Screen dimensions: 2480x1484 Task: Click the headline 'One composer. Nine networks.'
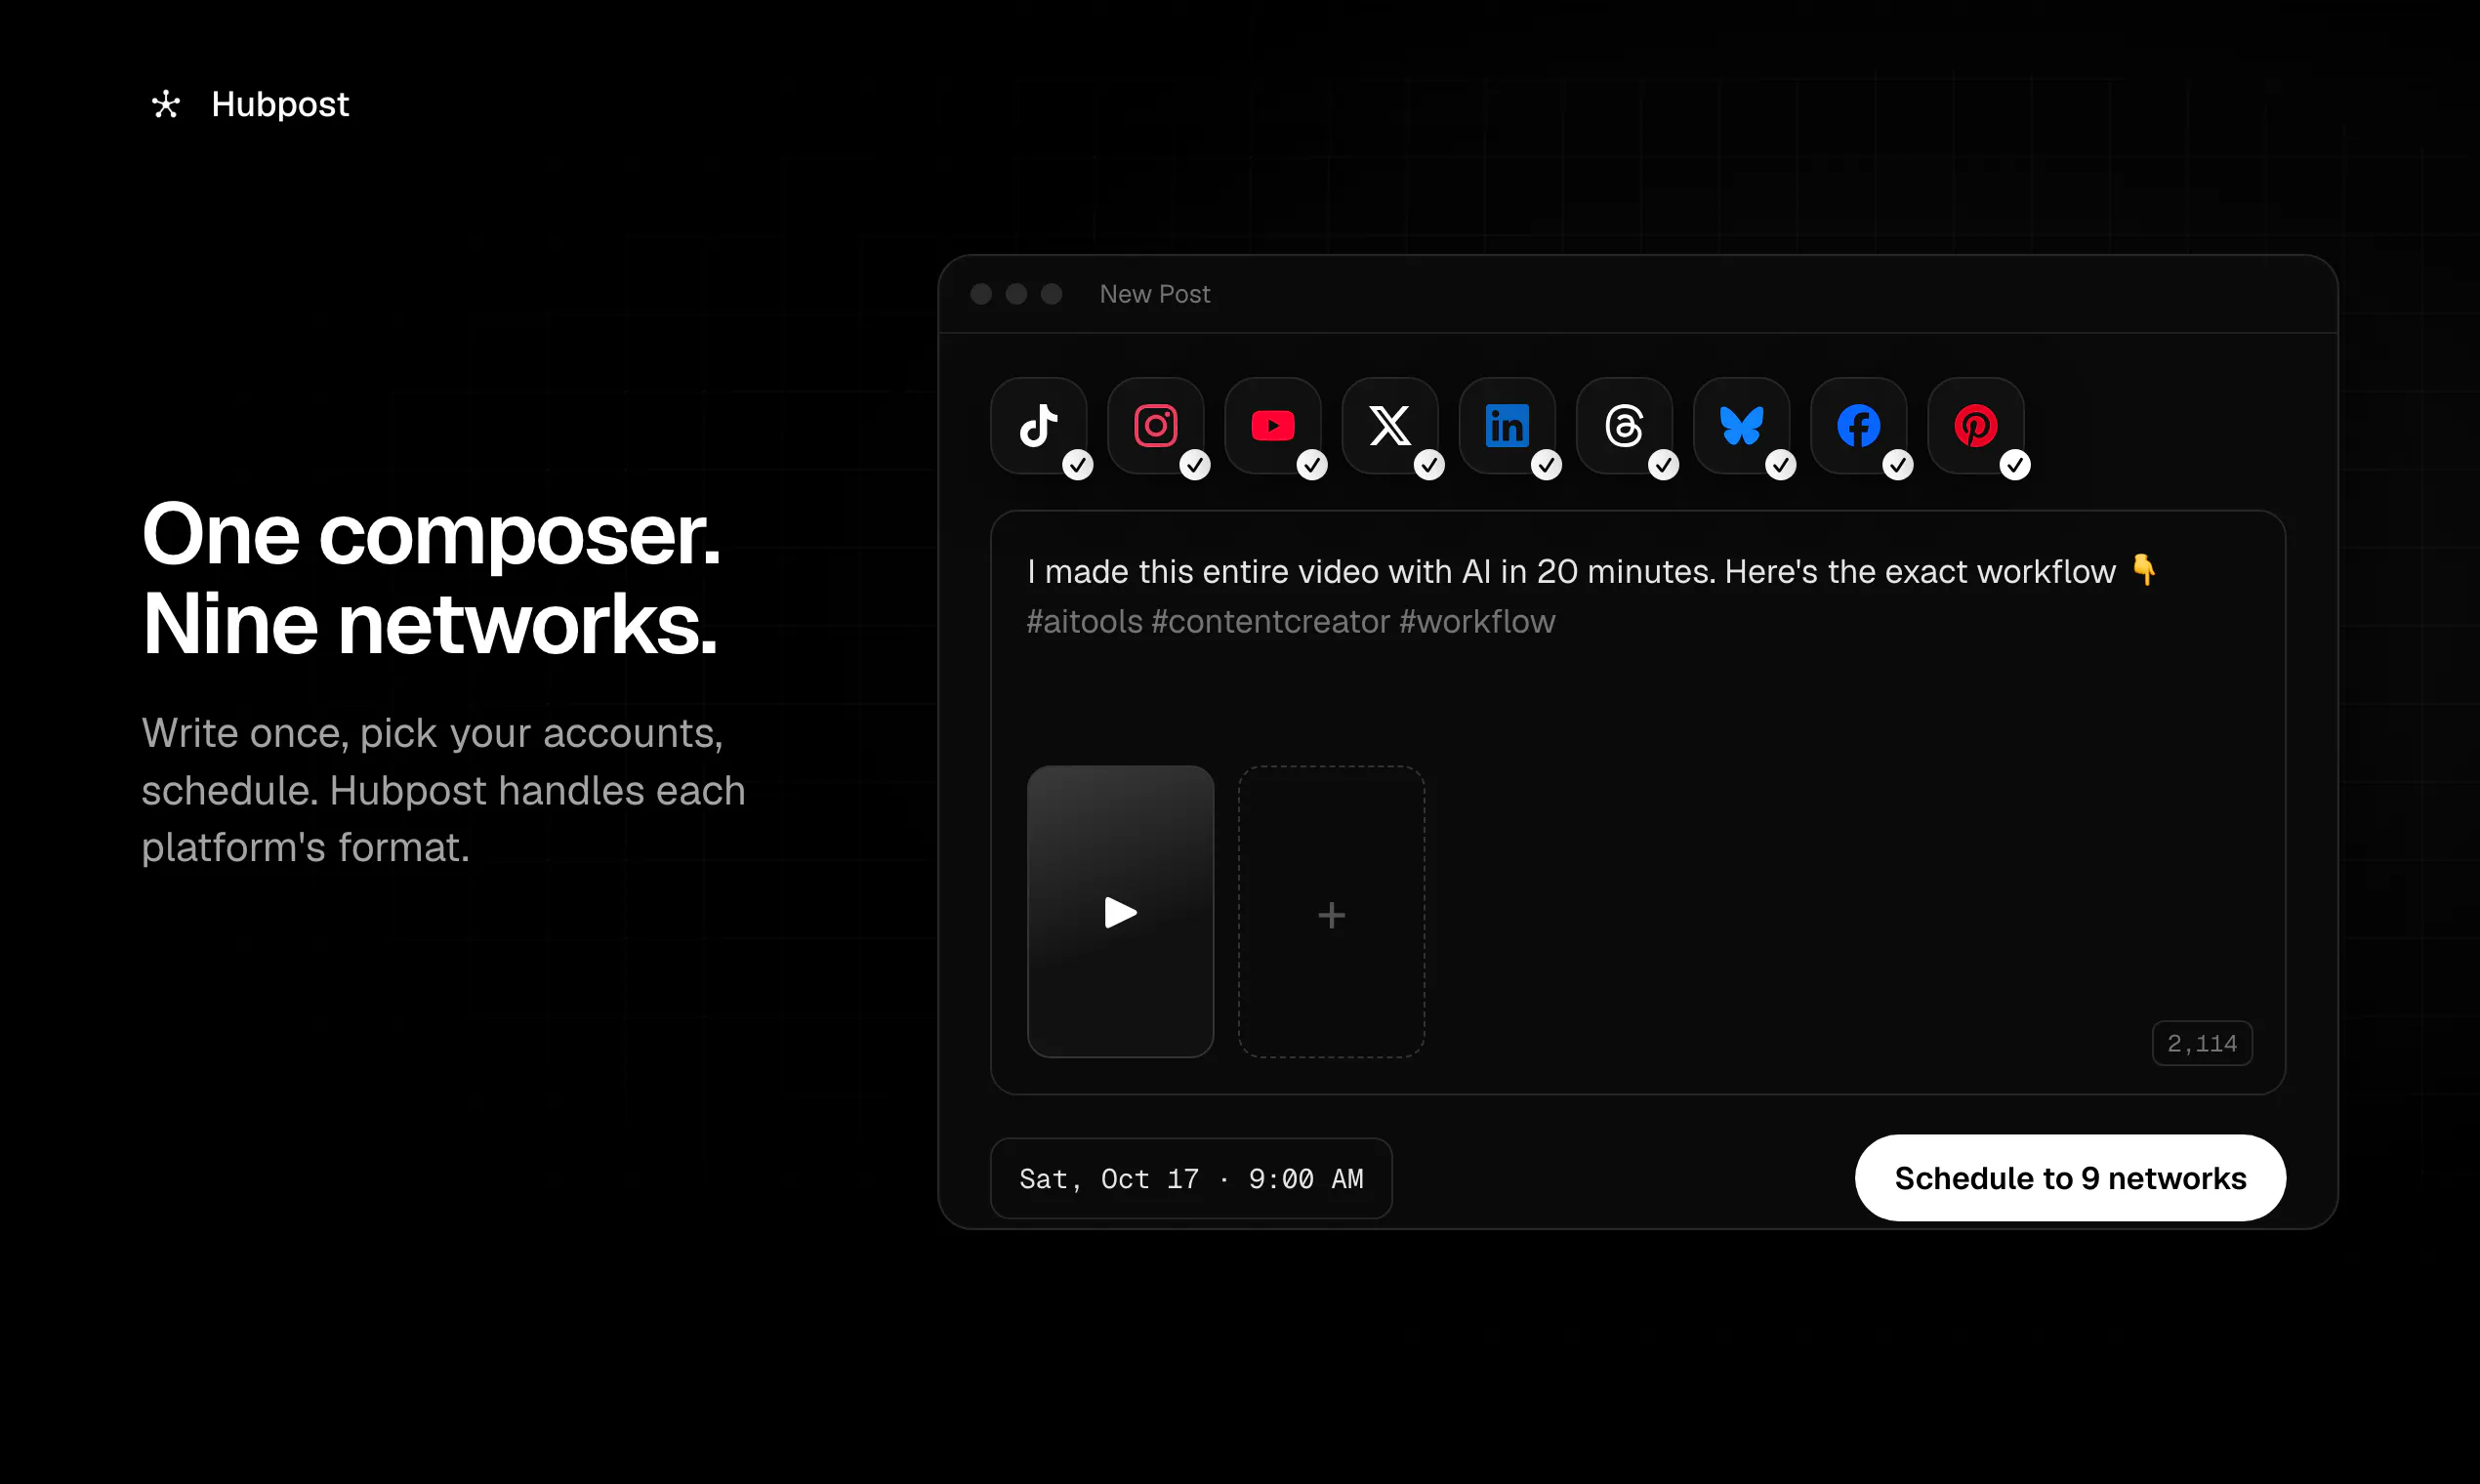[x=431, y=579]
